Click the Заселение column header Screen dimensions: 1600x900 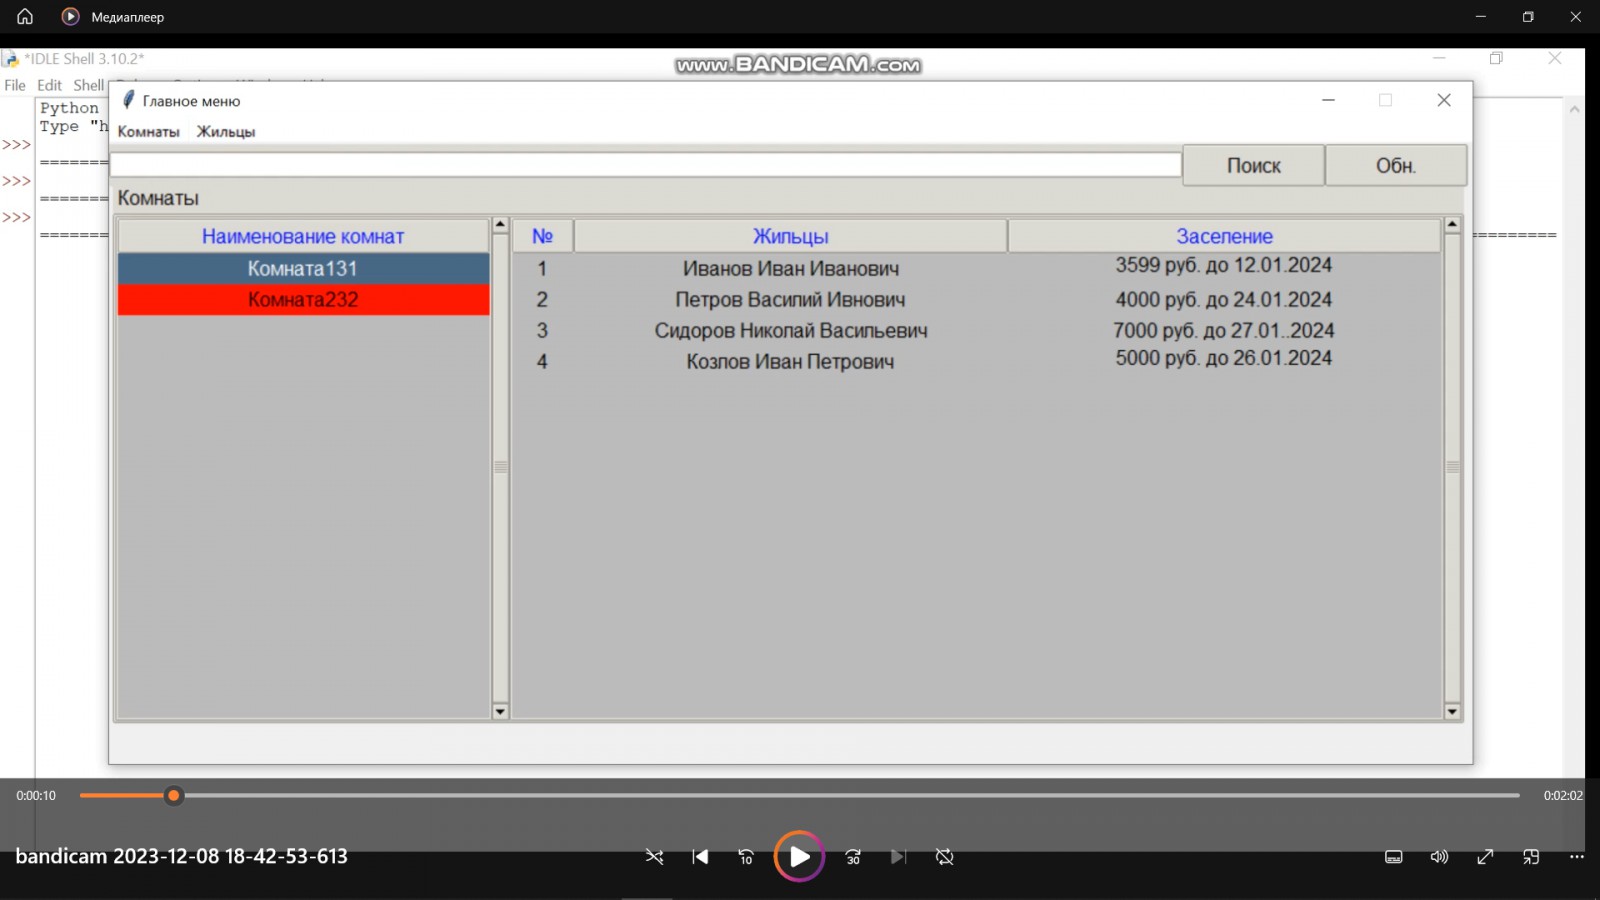pyautogui.click(x=1224, y=236)
